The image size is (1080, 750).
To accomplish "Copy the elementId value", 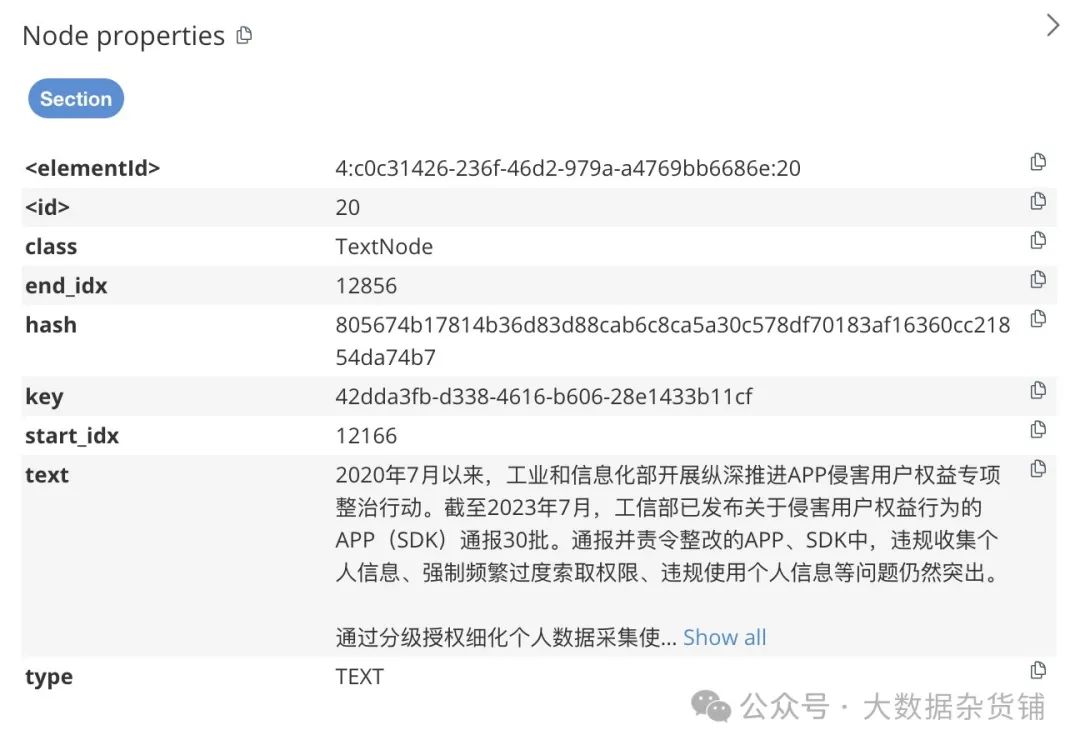I will (x=1038, y=162).
